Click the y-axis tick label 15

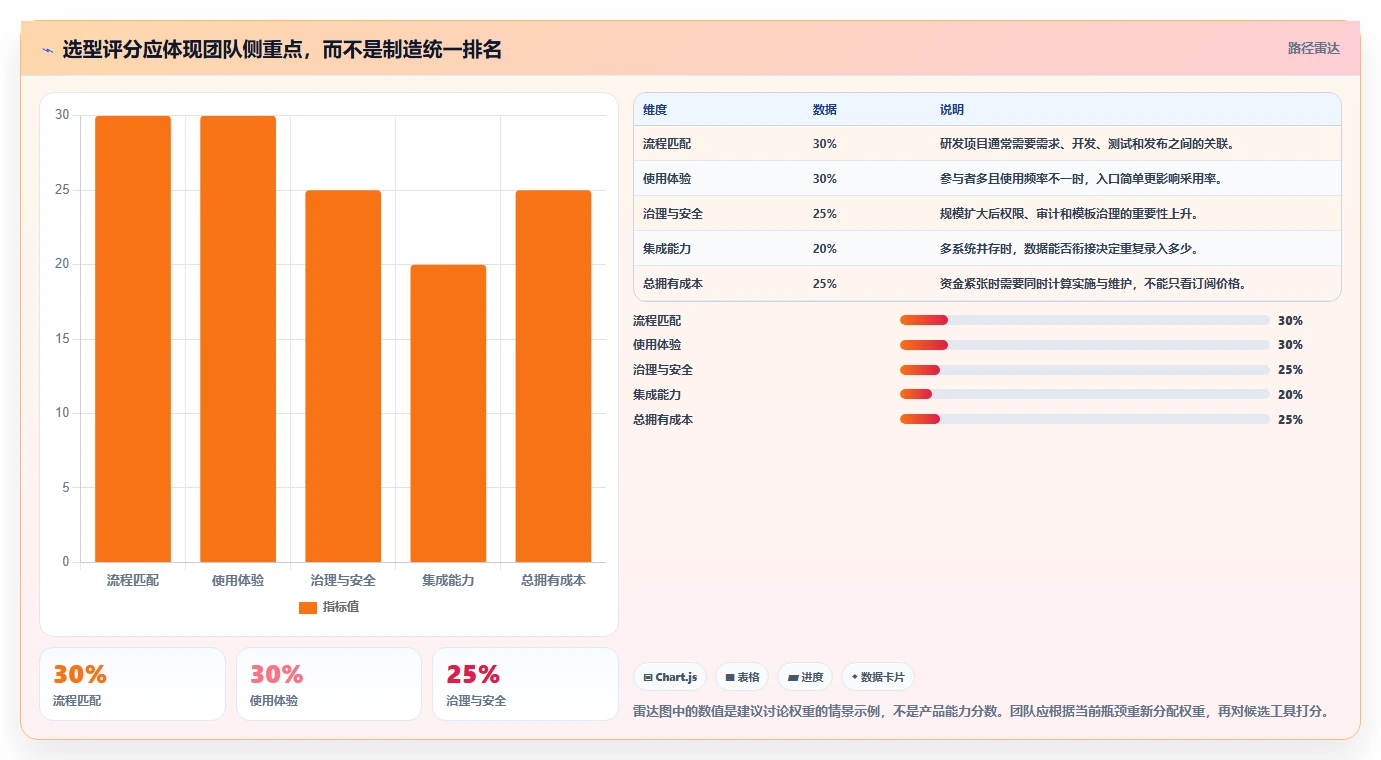point(62,339)
